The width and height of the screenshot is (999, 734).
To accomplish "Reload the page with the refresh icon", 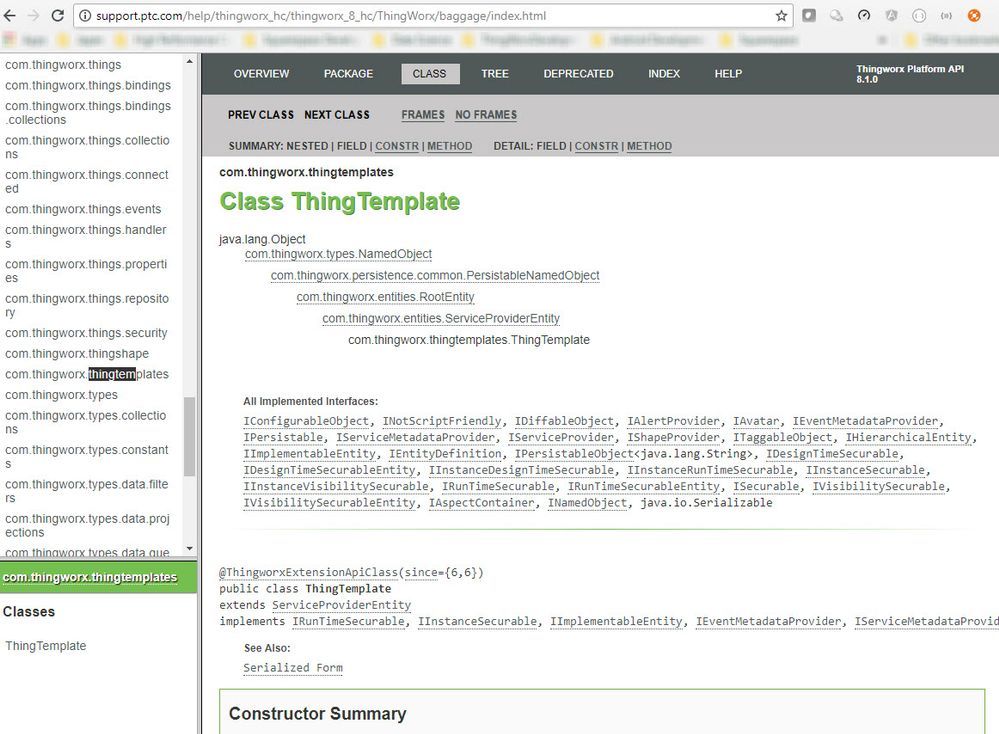I will (x=57, y=15).
